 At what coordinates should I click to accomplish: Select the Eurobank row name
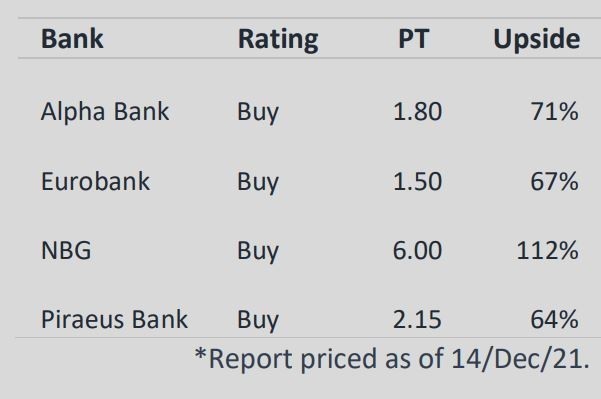pyautogui.click(x=95, y=181)
